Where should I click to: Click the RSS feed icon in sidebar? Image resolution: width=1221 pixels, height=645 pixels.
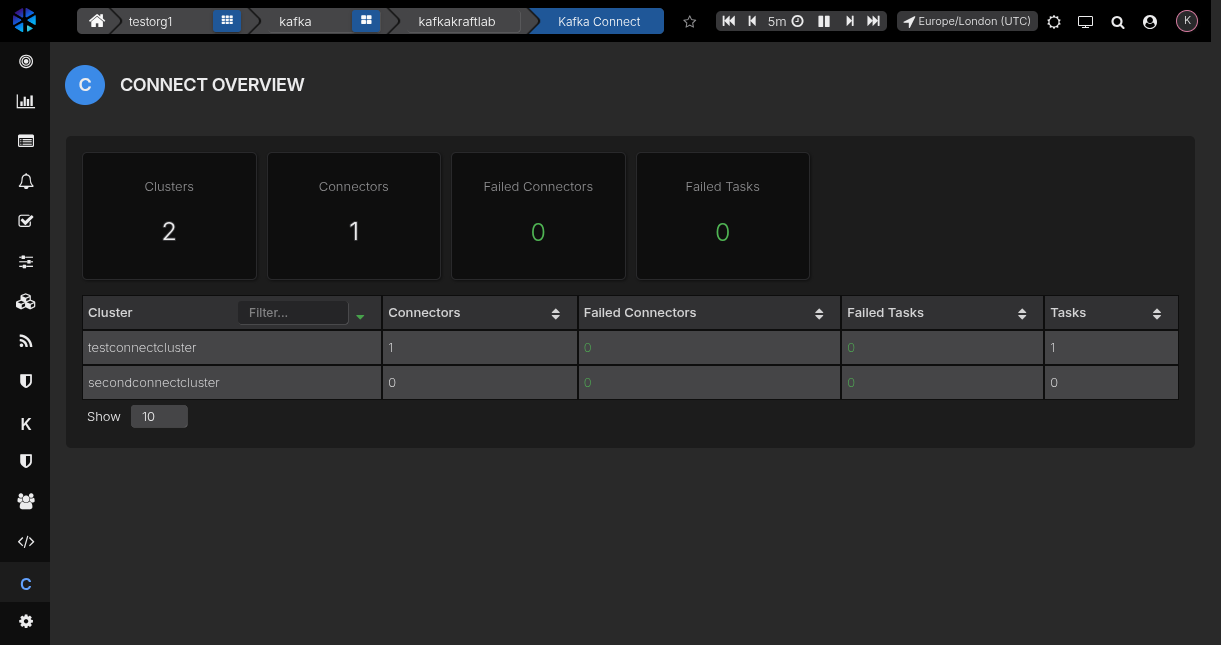point(26,341)
